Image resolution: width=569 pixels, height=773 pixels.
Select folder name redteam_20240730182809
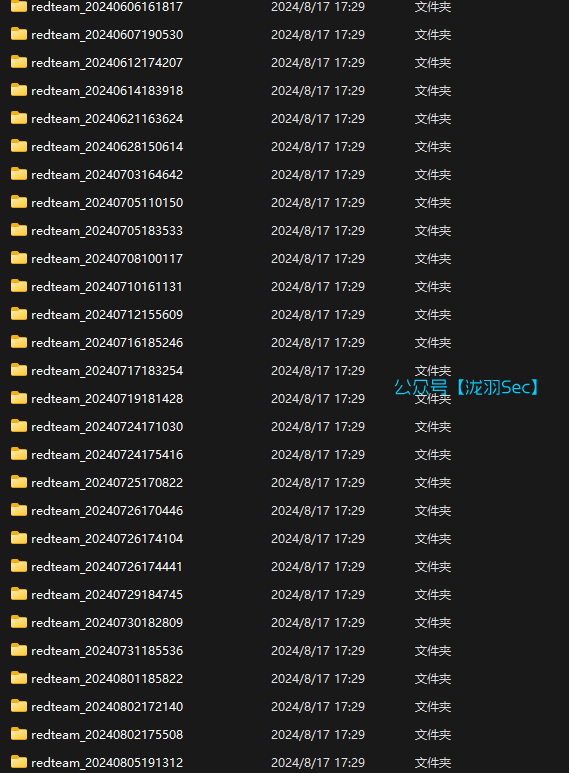coord(107,623)
